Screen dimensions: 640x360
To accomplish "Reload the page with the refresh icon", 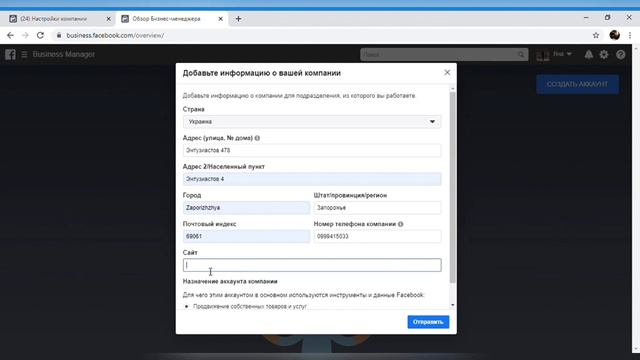I will 40,36.
